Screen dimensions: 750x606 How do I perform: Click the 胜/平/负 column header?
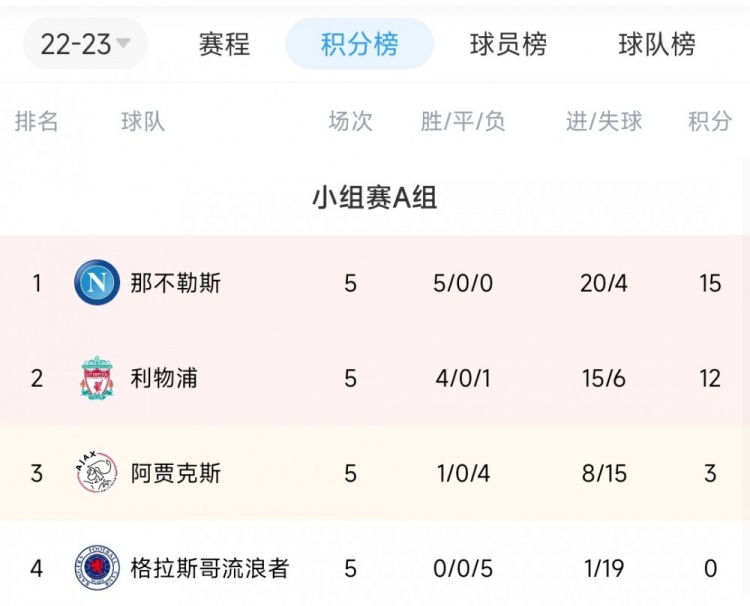tap(463, 121)
